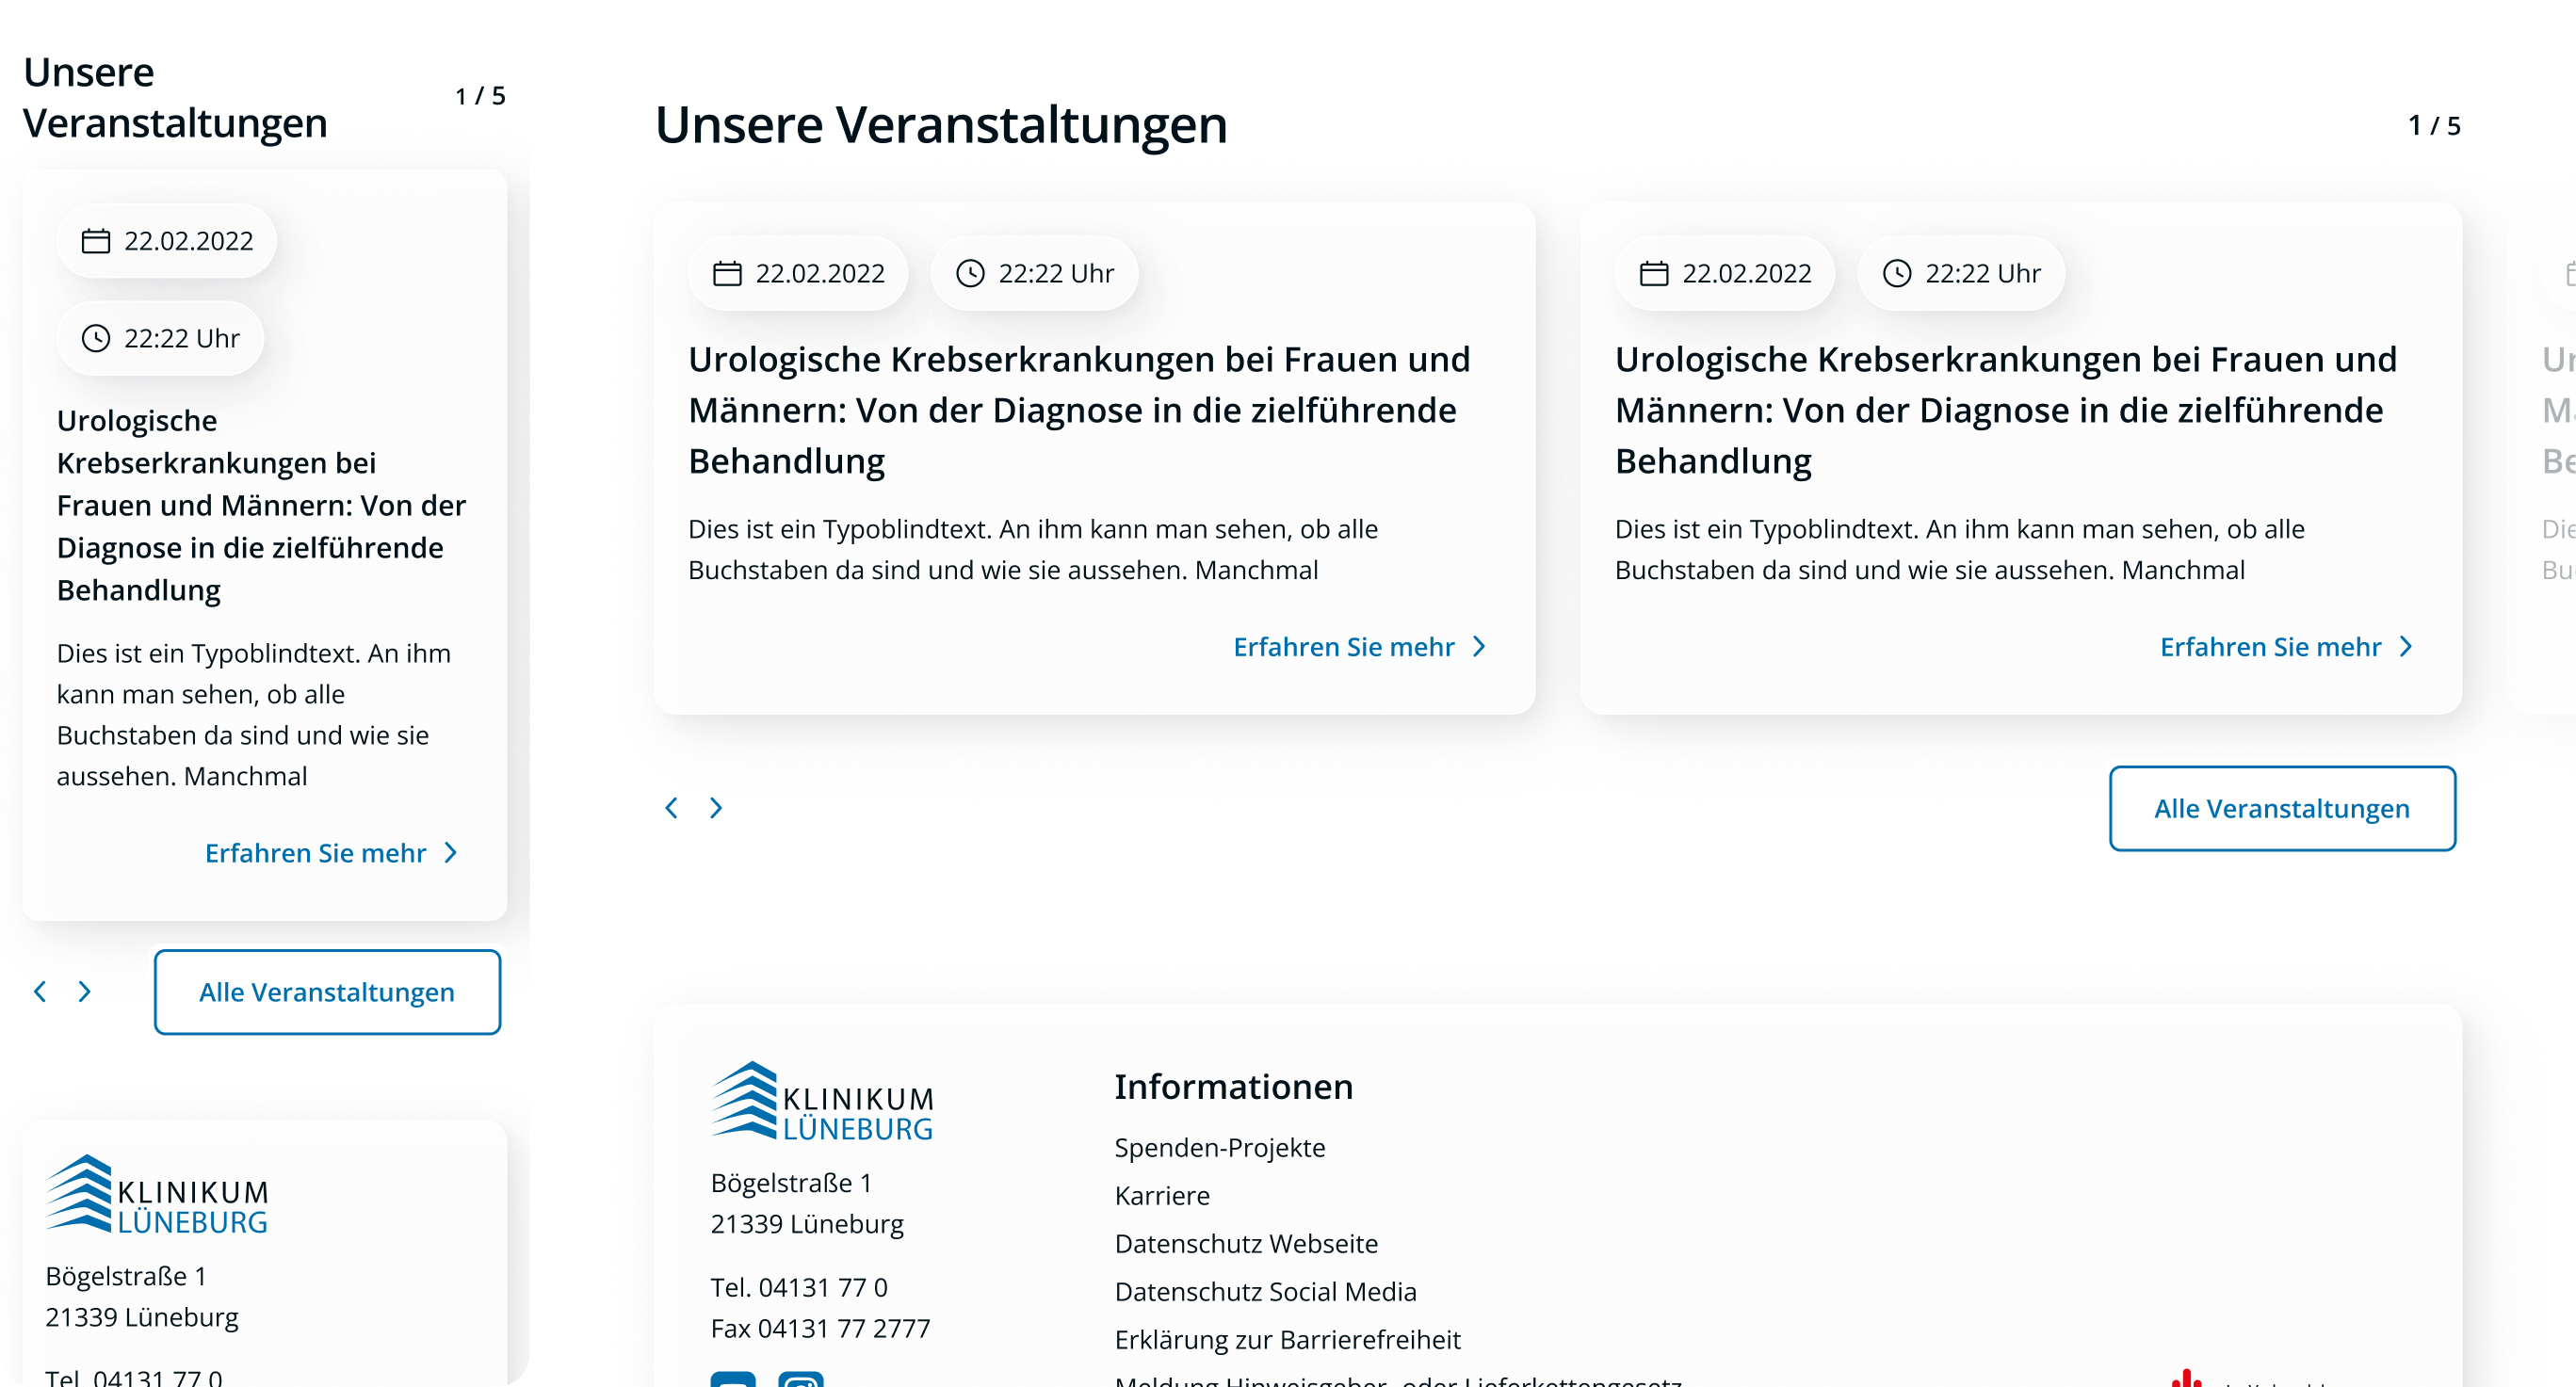
Task: Go to previous slide in the desktop carousel
Action: coord(672,808)
